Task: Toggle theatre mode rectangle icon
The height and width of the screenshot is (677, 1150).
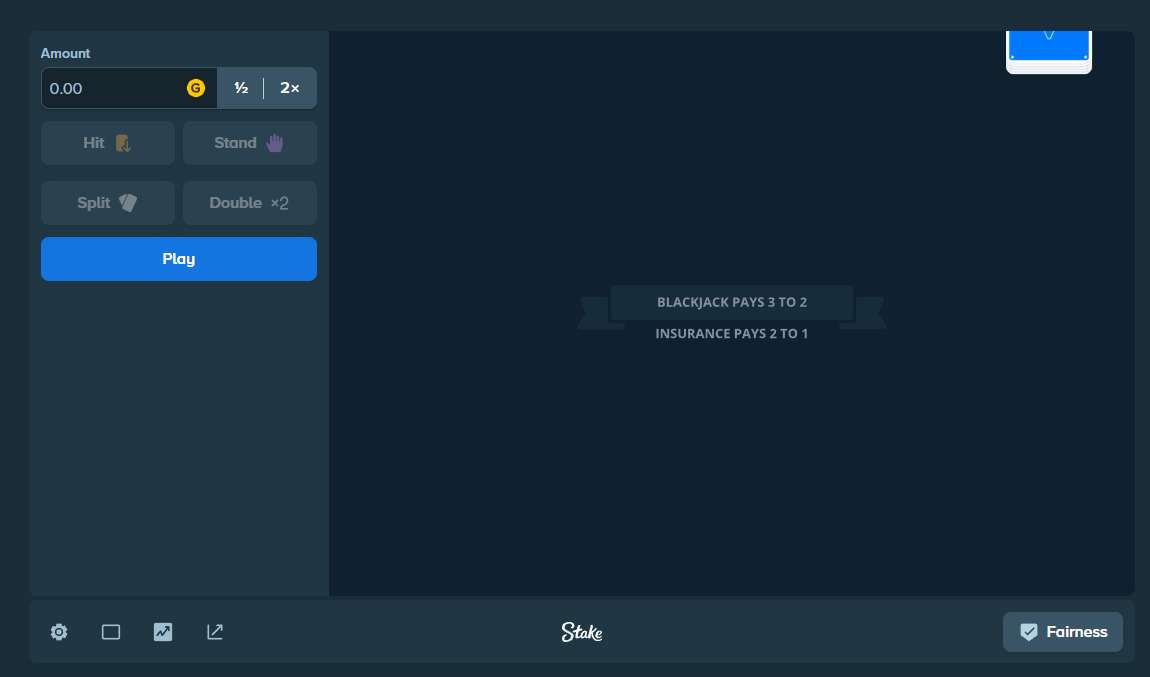Action: [x=111, y=632]
